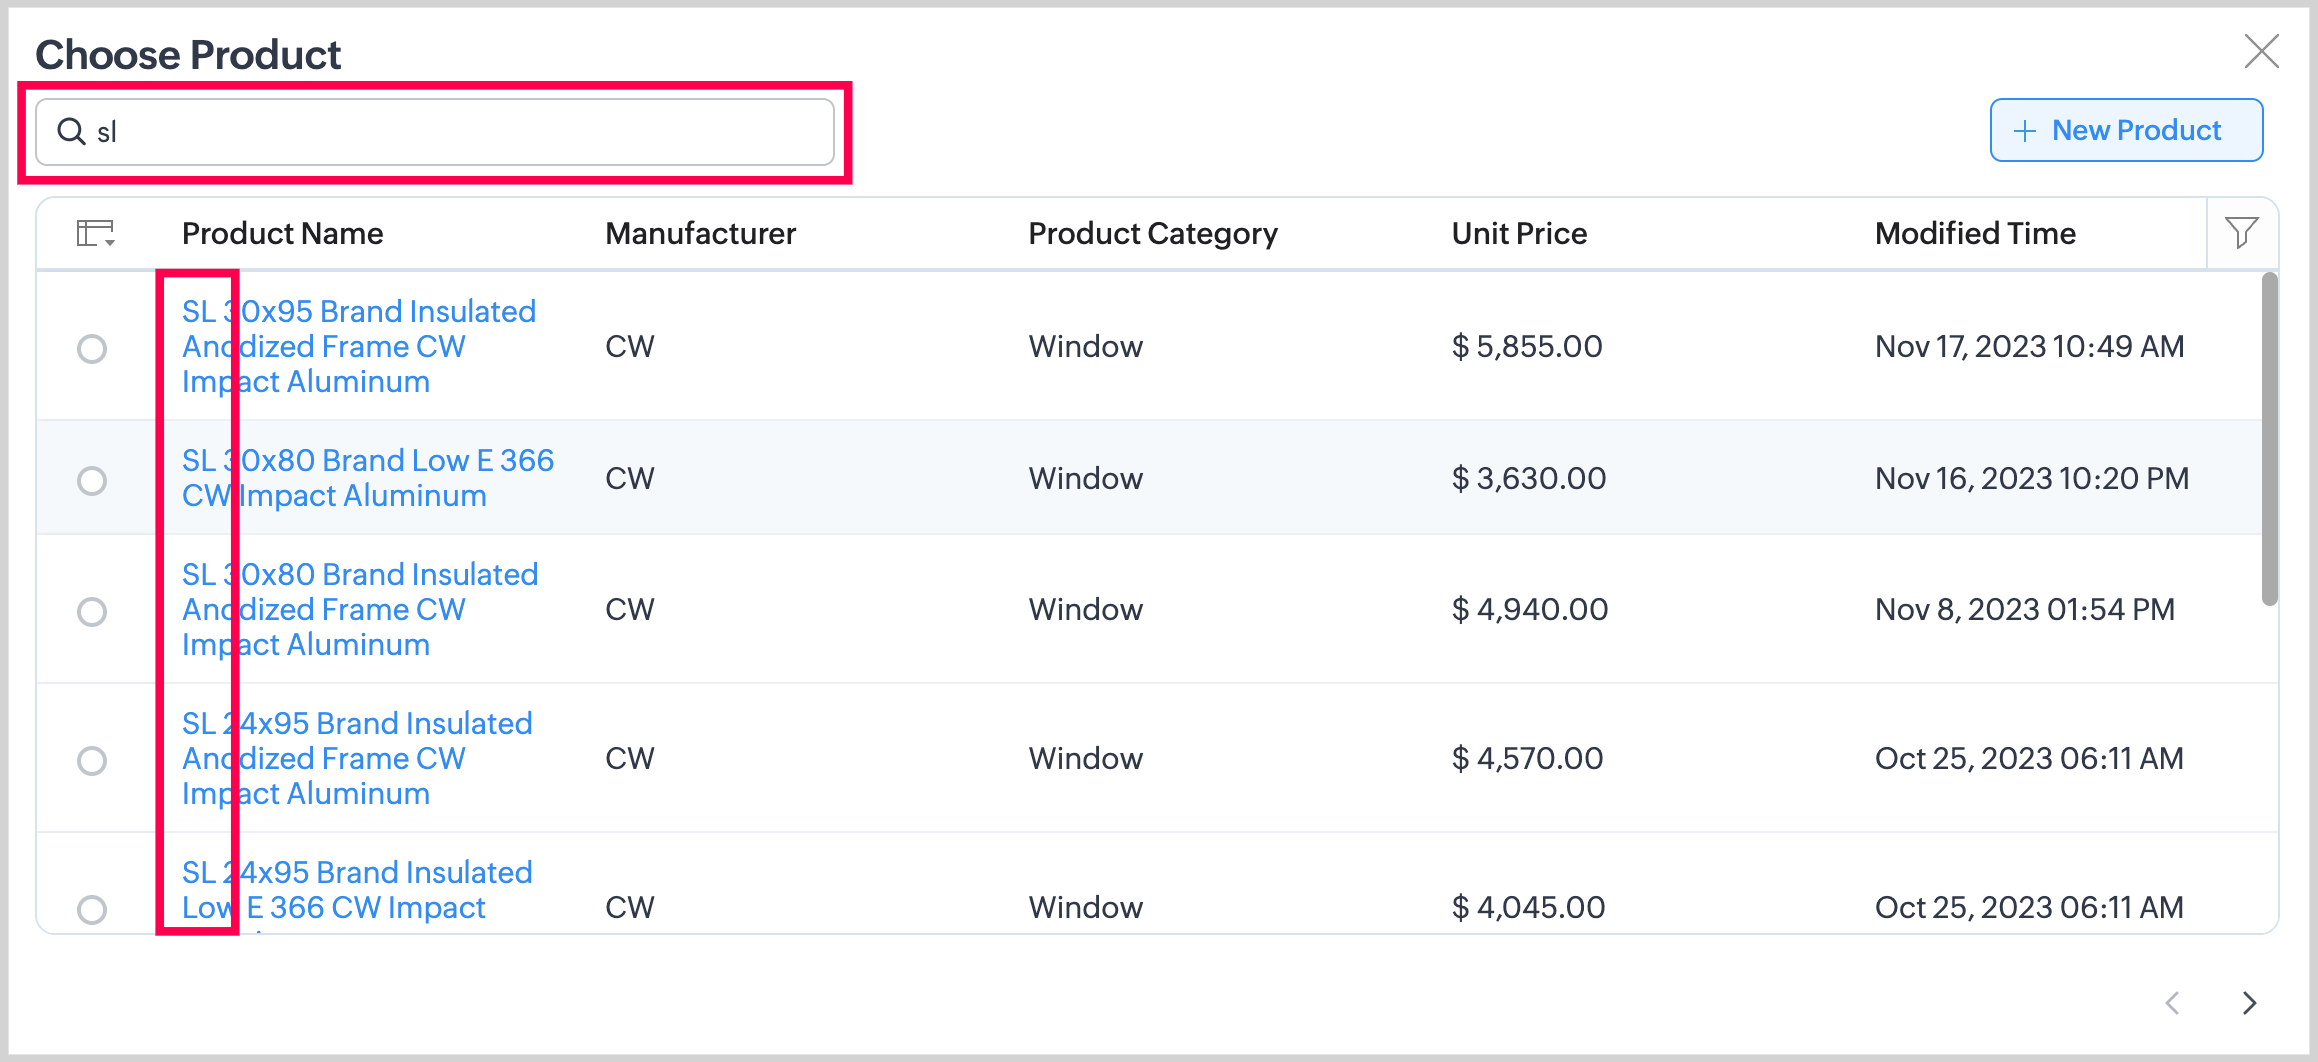This screenshot has height=1062, width=2318.
Task: Click the Unit Price column header
Action: coord(1518,234)
